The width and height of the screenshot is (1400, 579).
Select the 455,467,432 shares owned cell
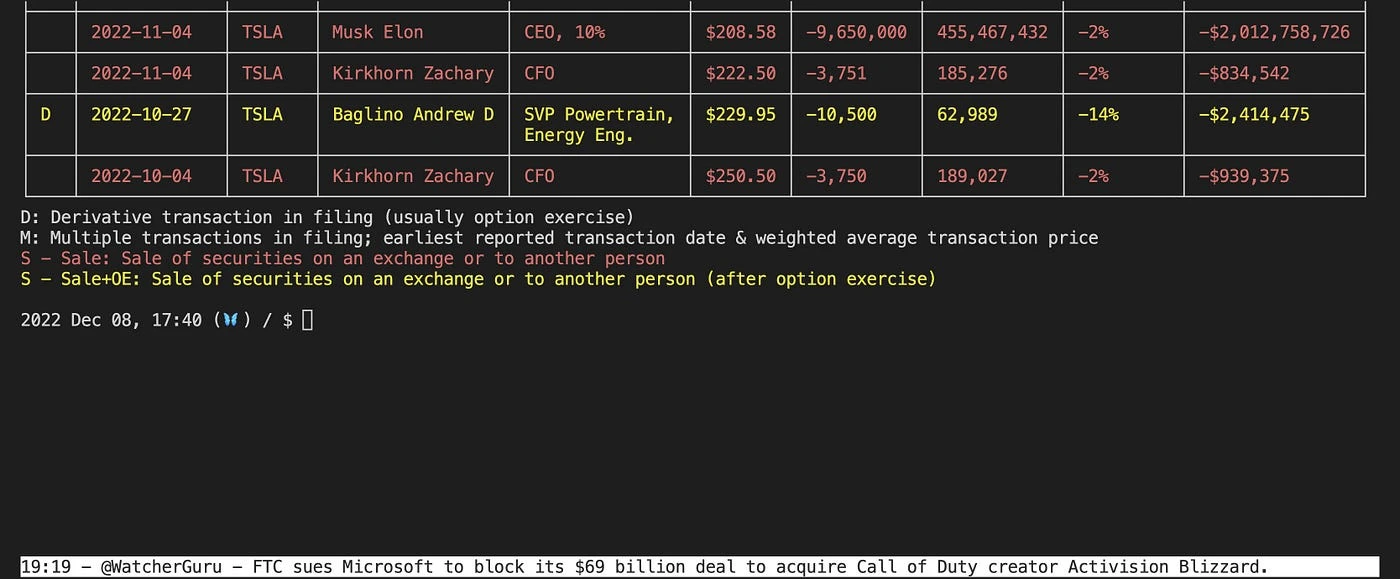point(992,32)
